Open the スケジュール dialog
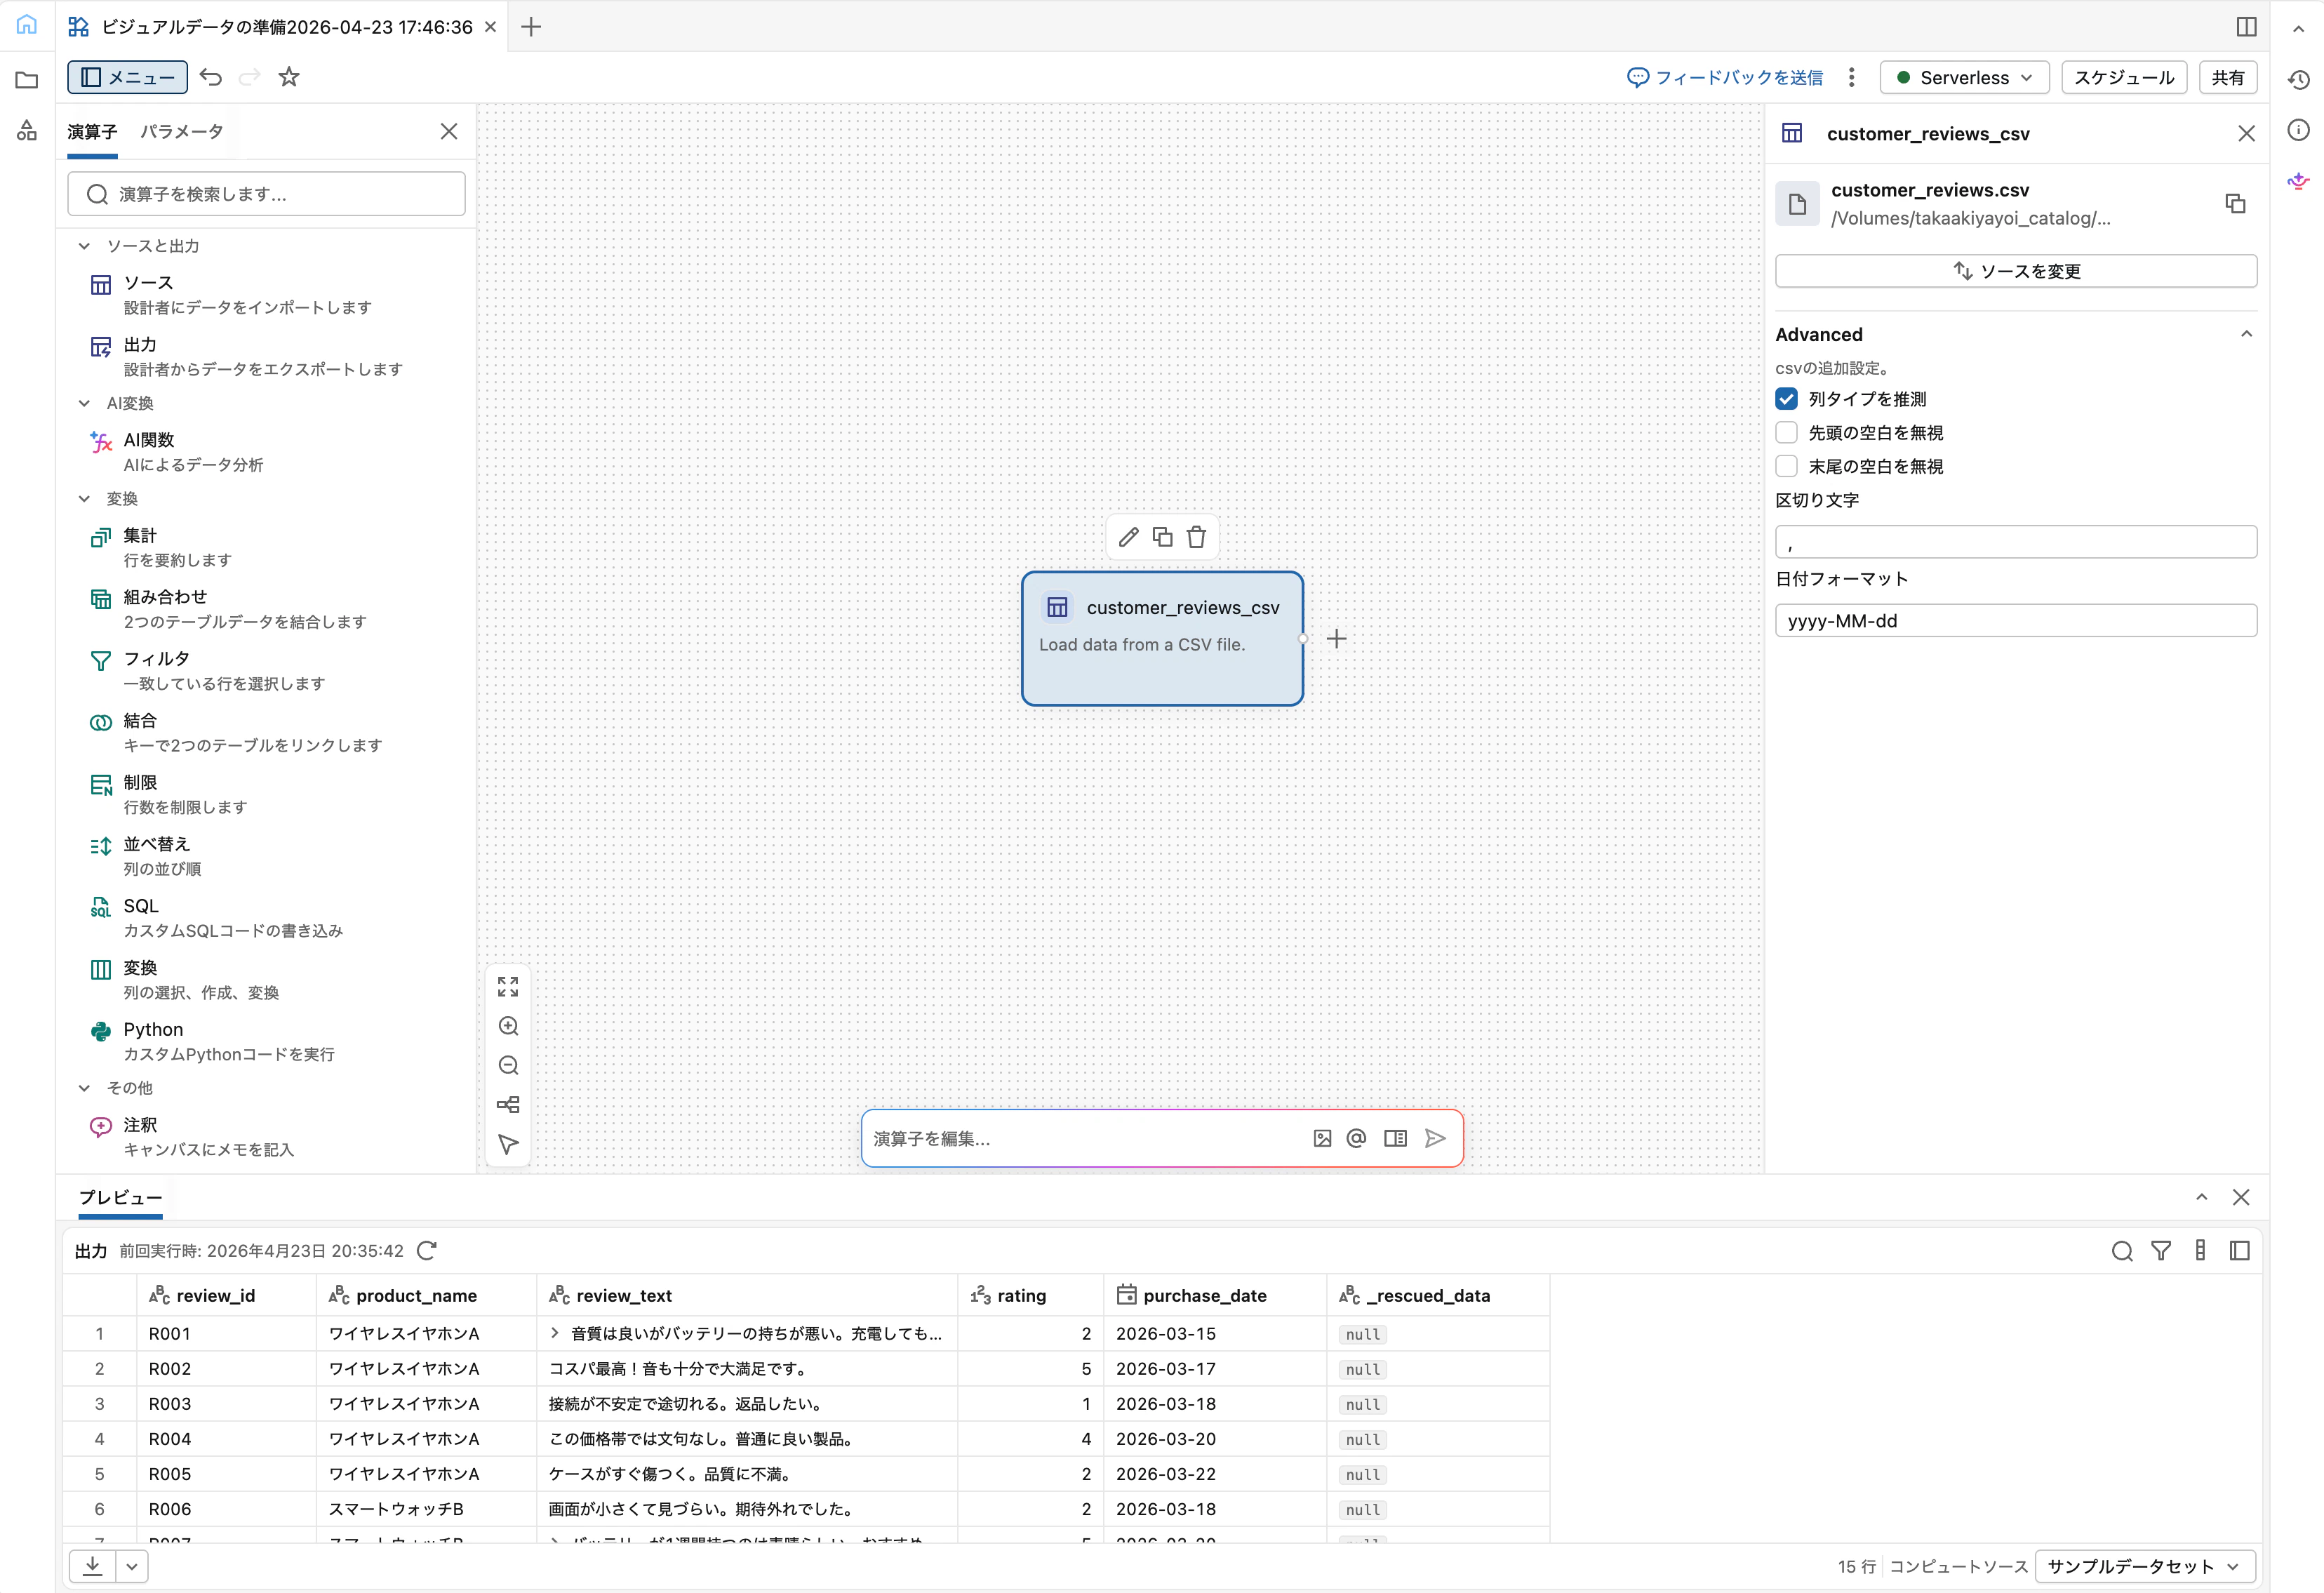This screenshot has width=2324, height=1593. pyautogui.click(x=2123, y=77)
